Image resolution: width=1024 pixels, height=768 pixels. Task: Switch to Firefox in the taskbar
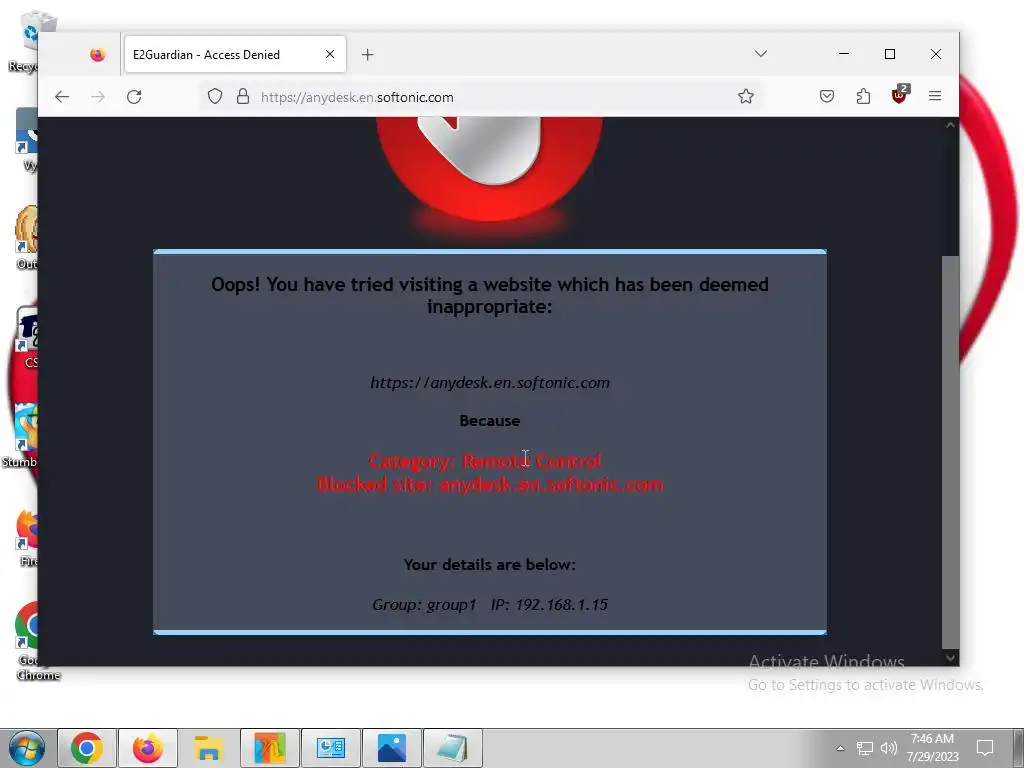click(148, 748)
